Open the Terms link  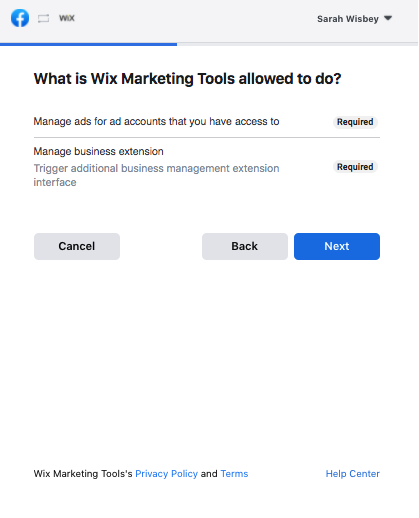click(x=234, y=474)
